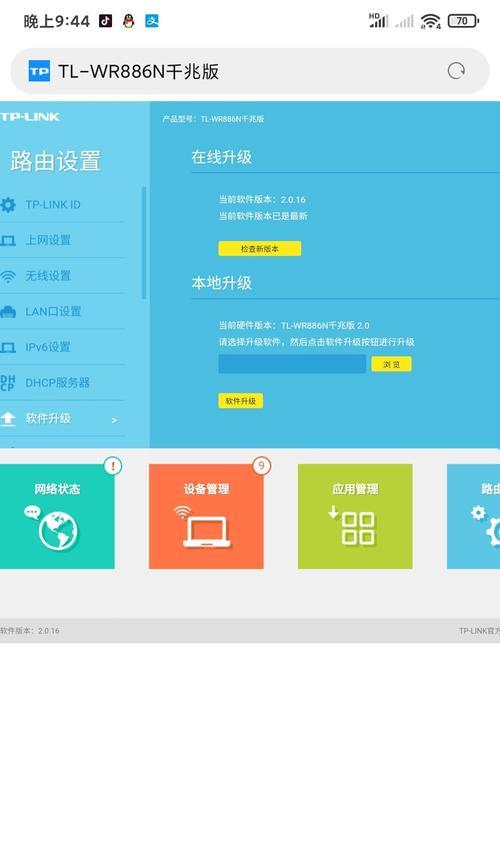Click the 9 badge on 设备管理
The image size is (500, 866).
261,466
